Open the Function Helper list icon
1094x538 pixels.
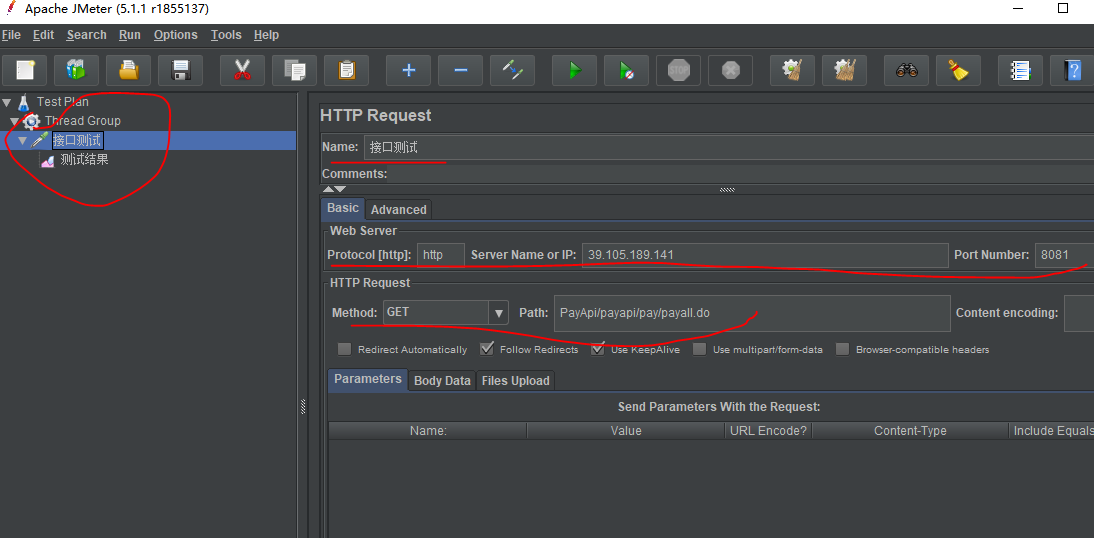[1020, 70]
